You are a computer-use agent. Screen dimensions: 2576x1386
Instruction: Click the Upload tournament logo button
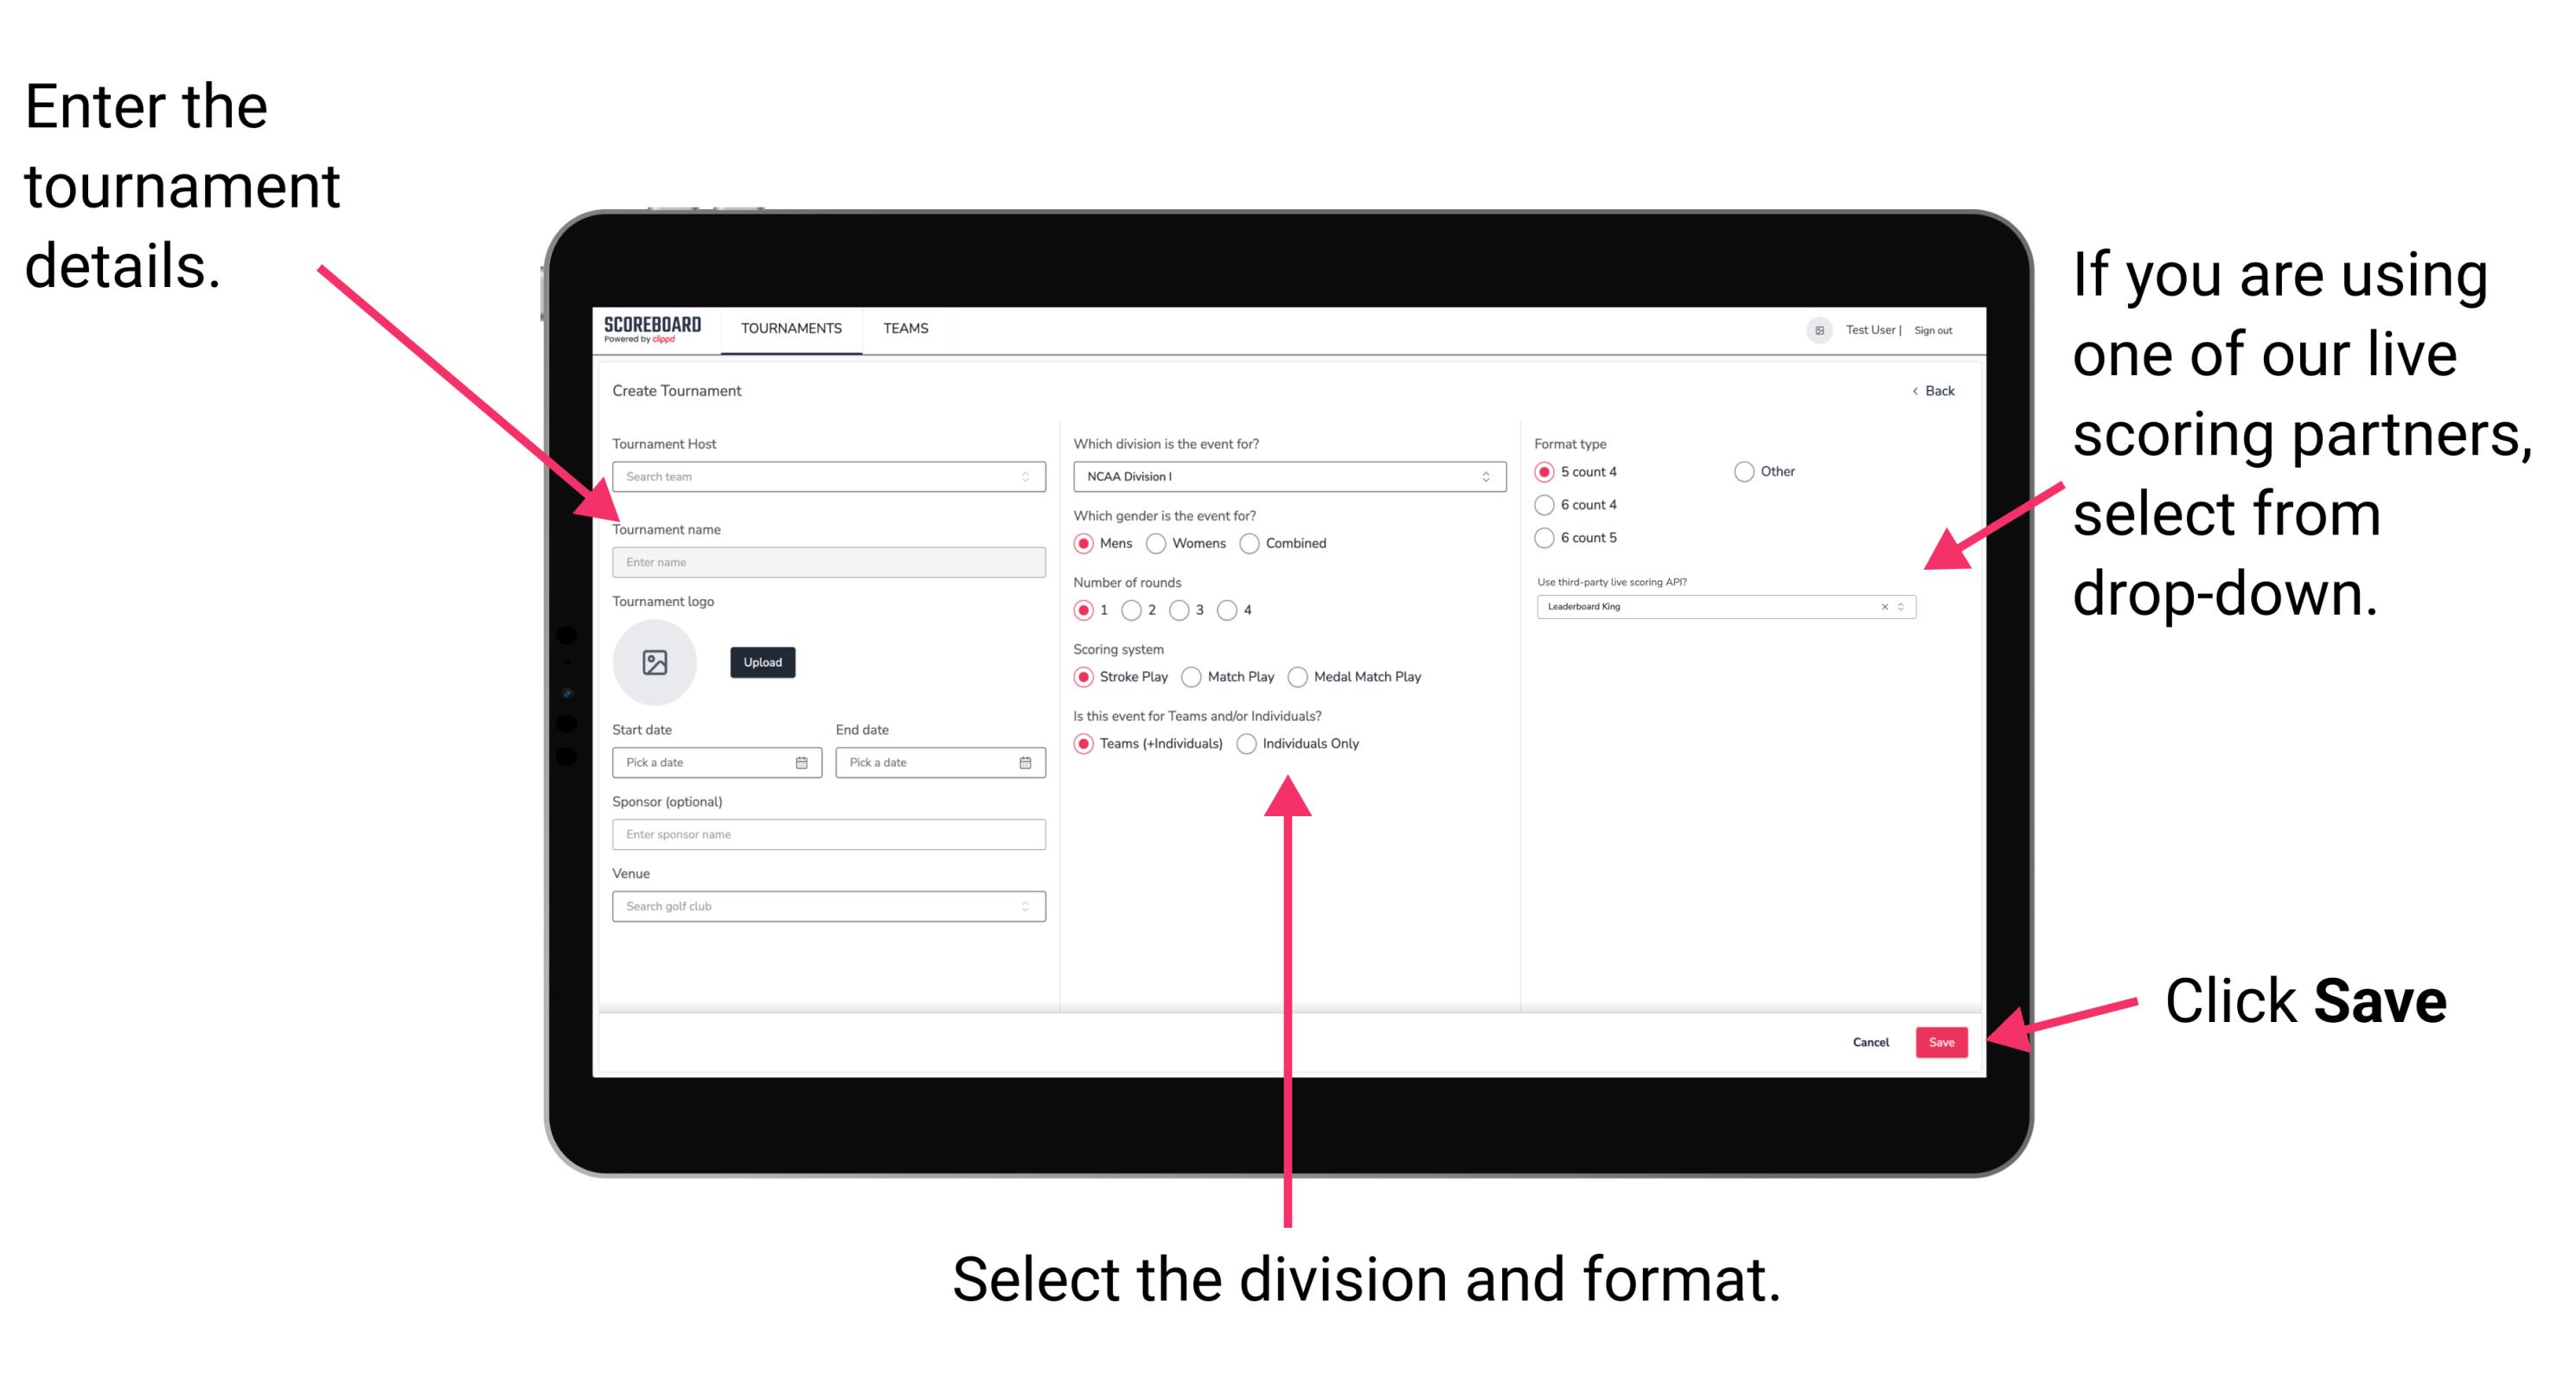click(x=763, y=661)
